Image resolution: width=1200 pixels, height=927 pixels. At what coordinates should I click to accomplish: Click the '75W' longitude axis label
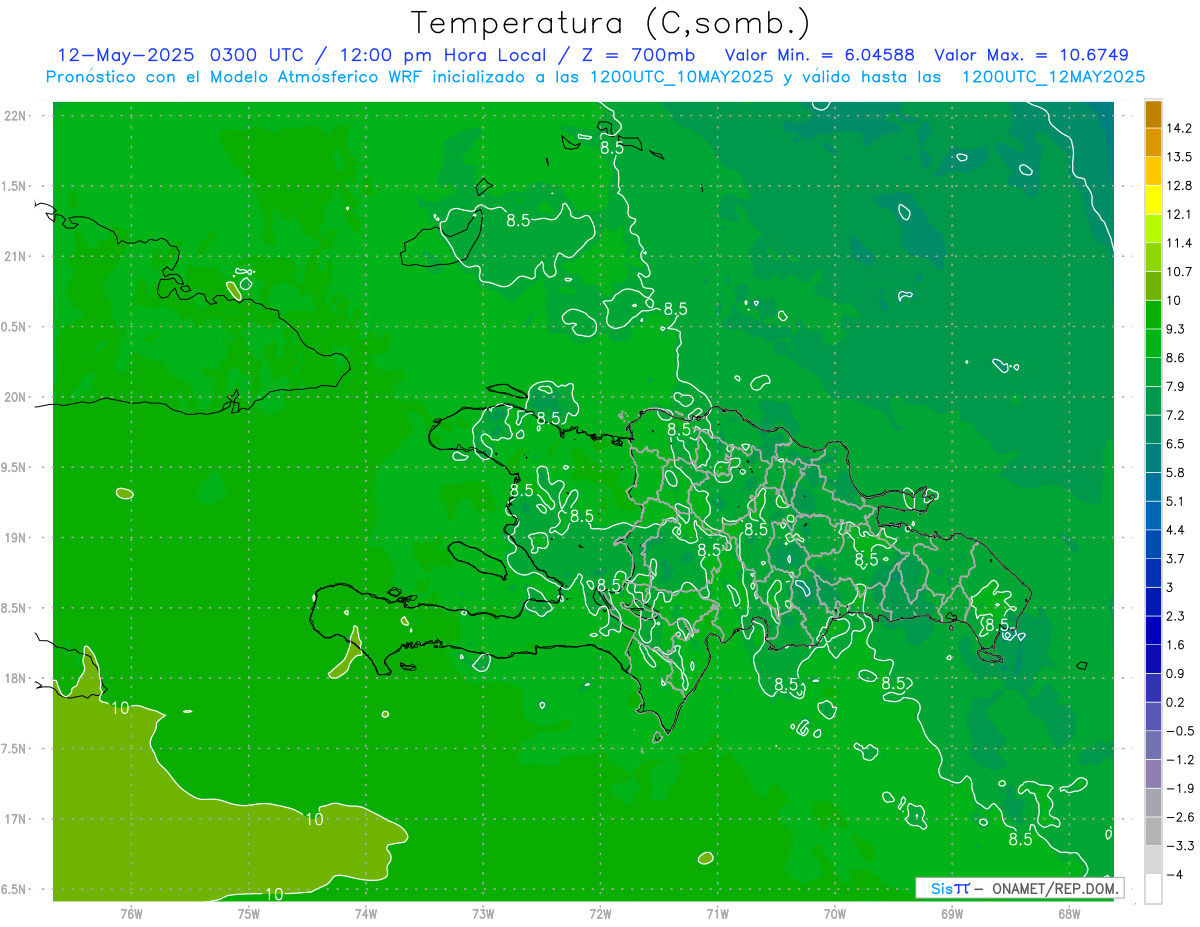click(249, 913)
